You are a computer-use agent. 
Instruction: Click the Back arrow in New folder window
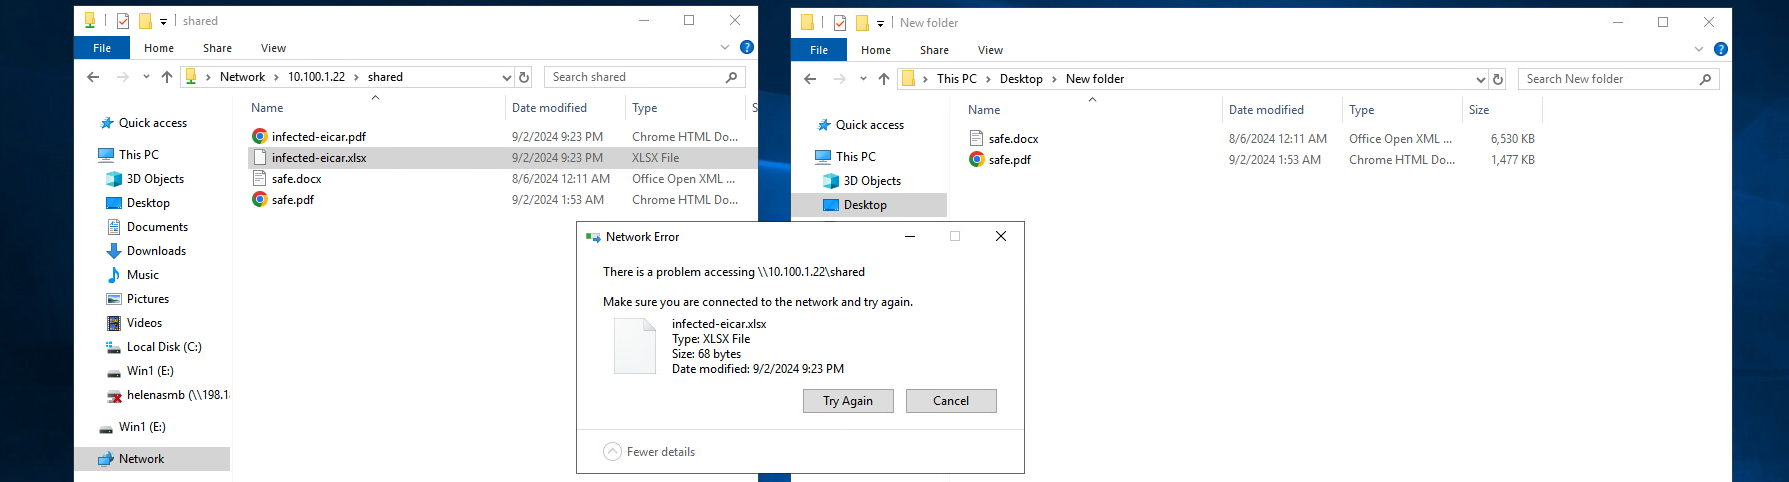(810, 79)
